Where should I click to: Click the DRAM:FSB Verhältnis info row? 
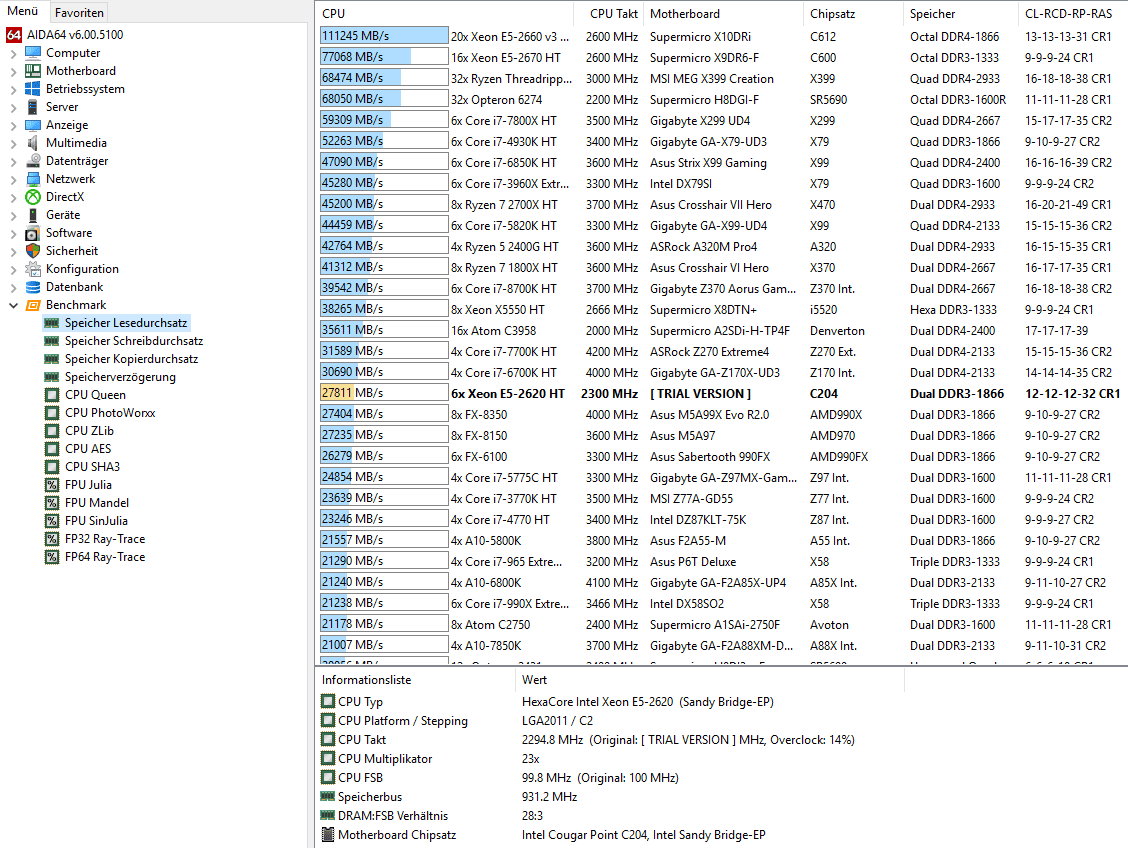tap(722, 815)
